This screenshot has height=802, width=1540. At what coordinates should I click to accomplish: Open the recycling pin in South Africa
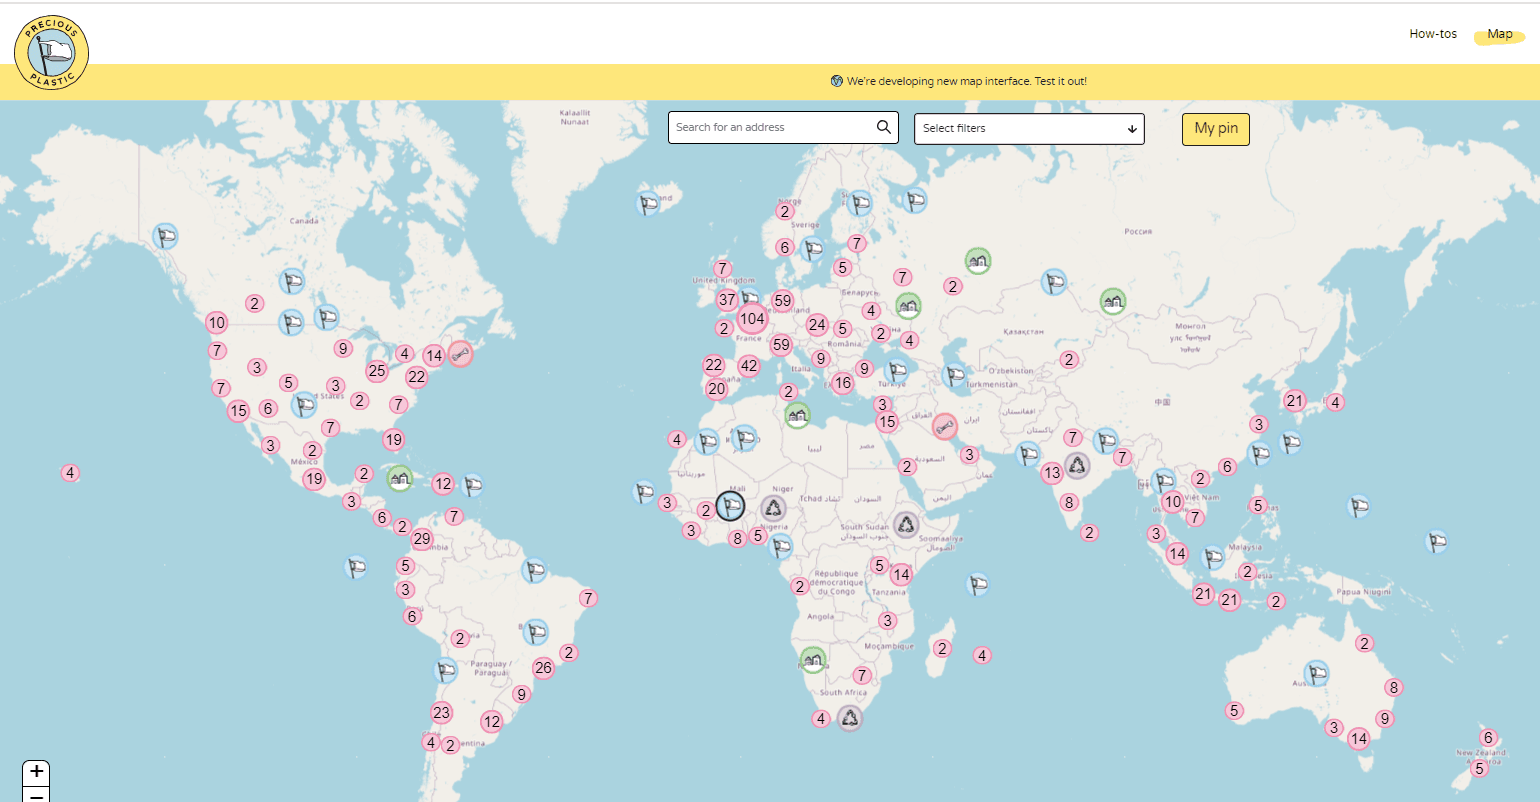[x=849, y=717]
